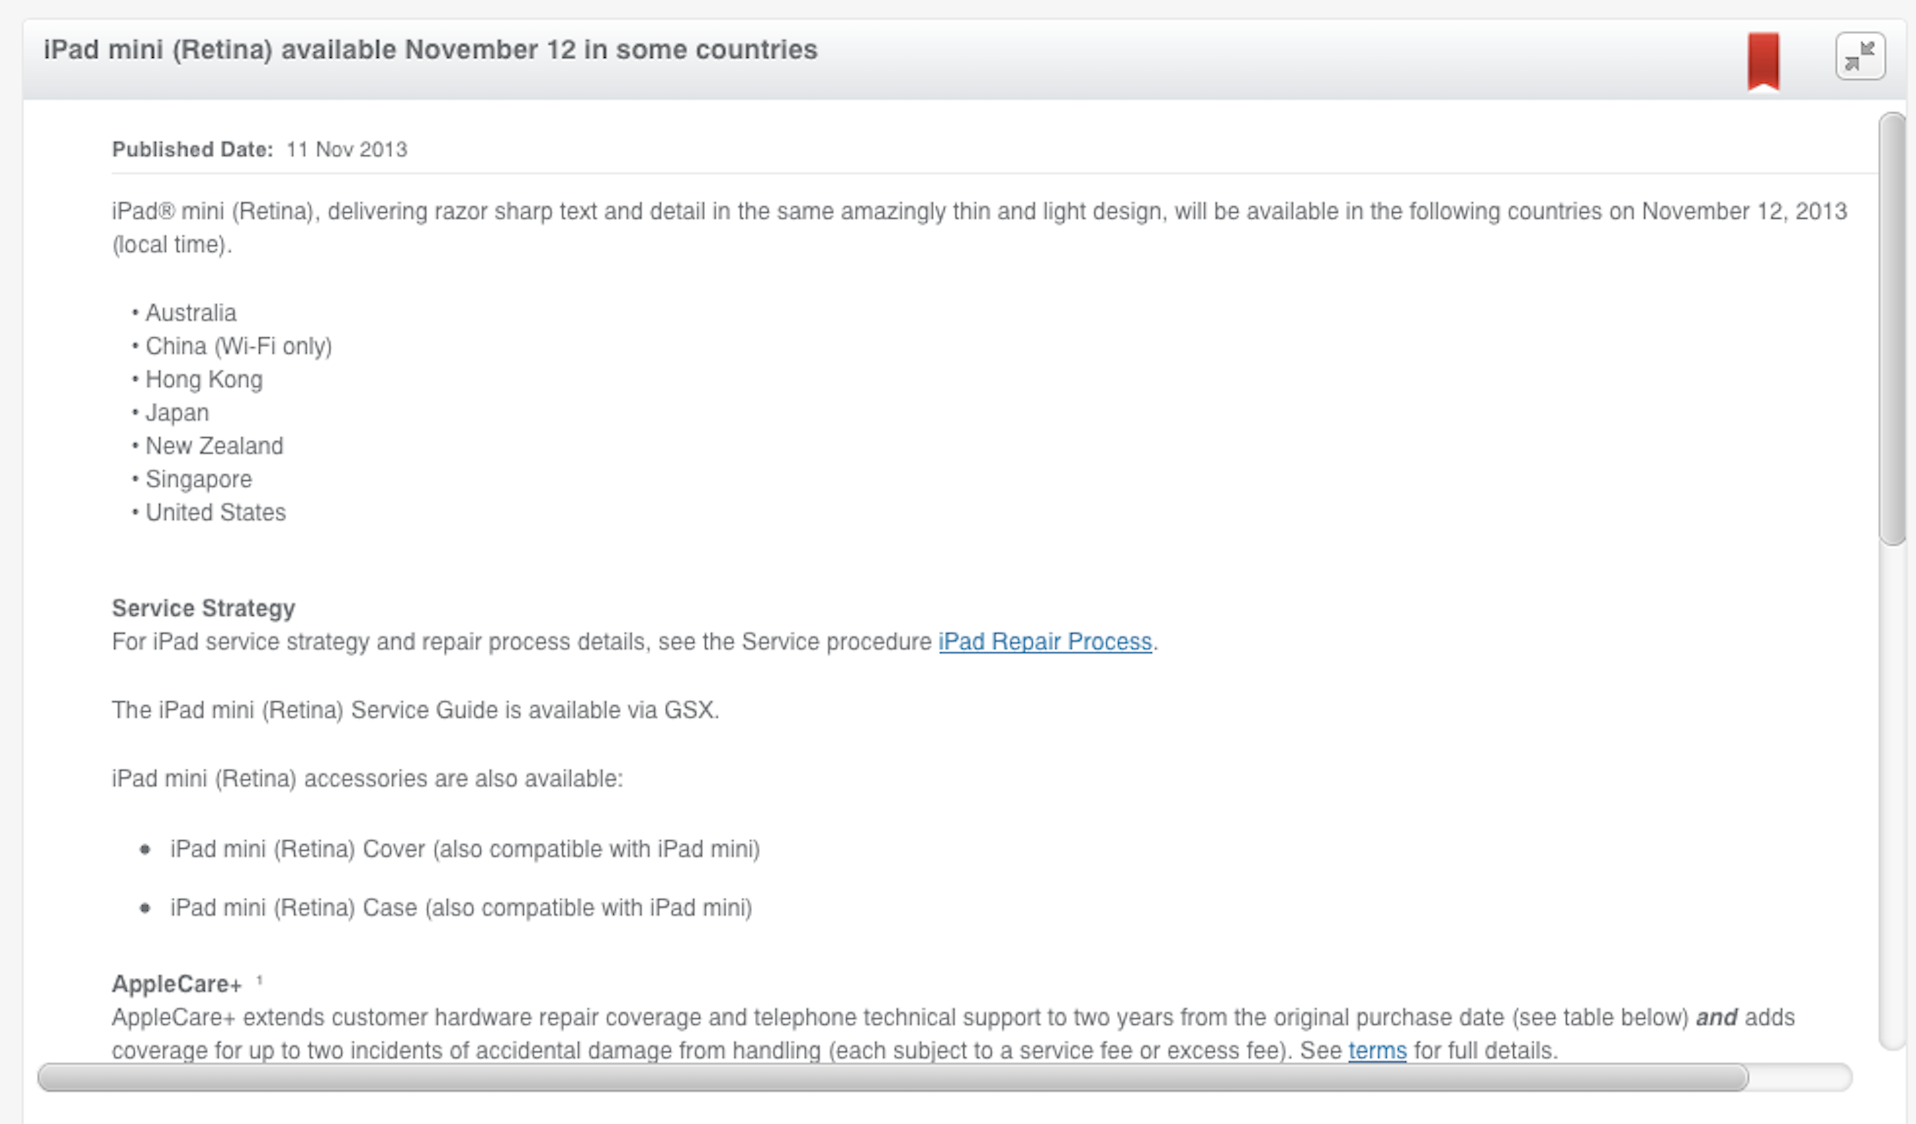Click the published date 11 Nov 2013
This screenshot has height=1124, width=1916.
point(346,150)
